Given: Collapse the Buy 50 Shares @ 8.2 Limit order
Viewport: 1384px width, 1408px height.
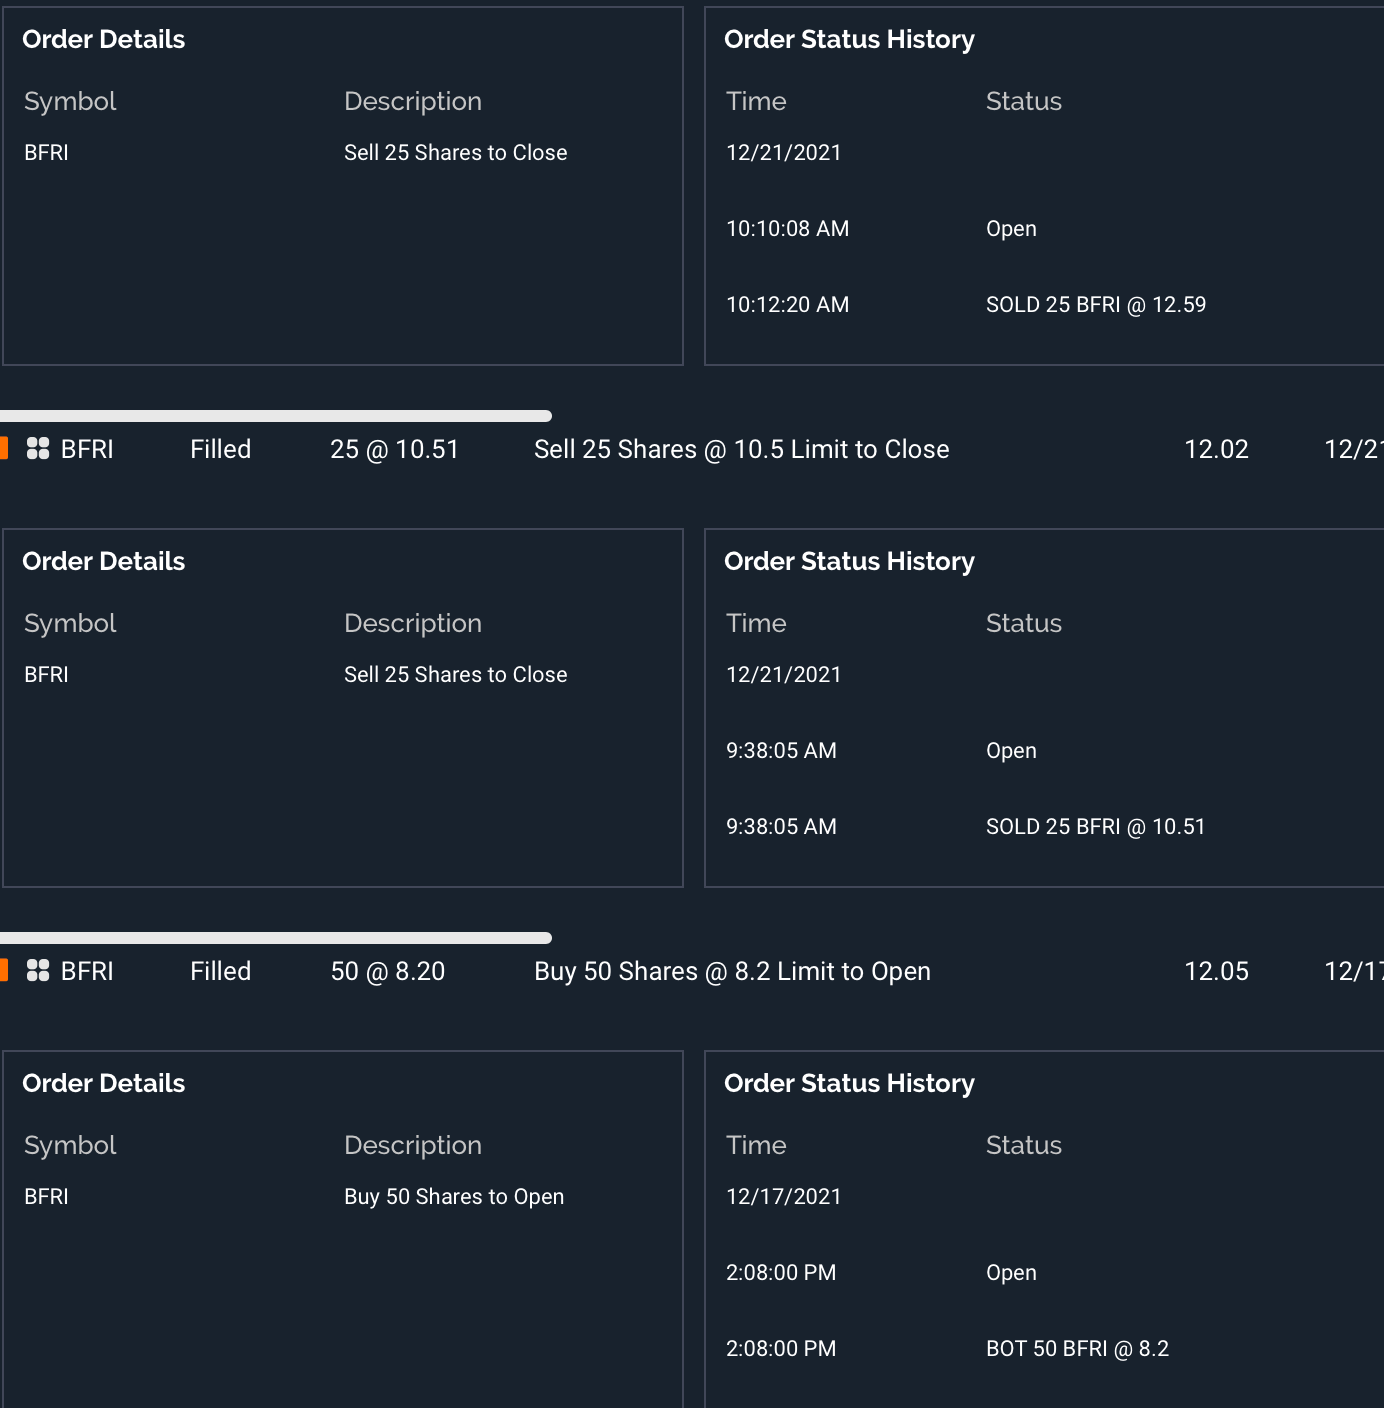Looking at the screenshot, I should pos(732,972).
